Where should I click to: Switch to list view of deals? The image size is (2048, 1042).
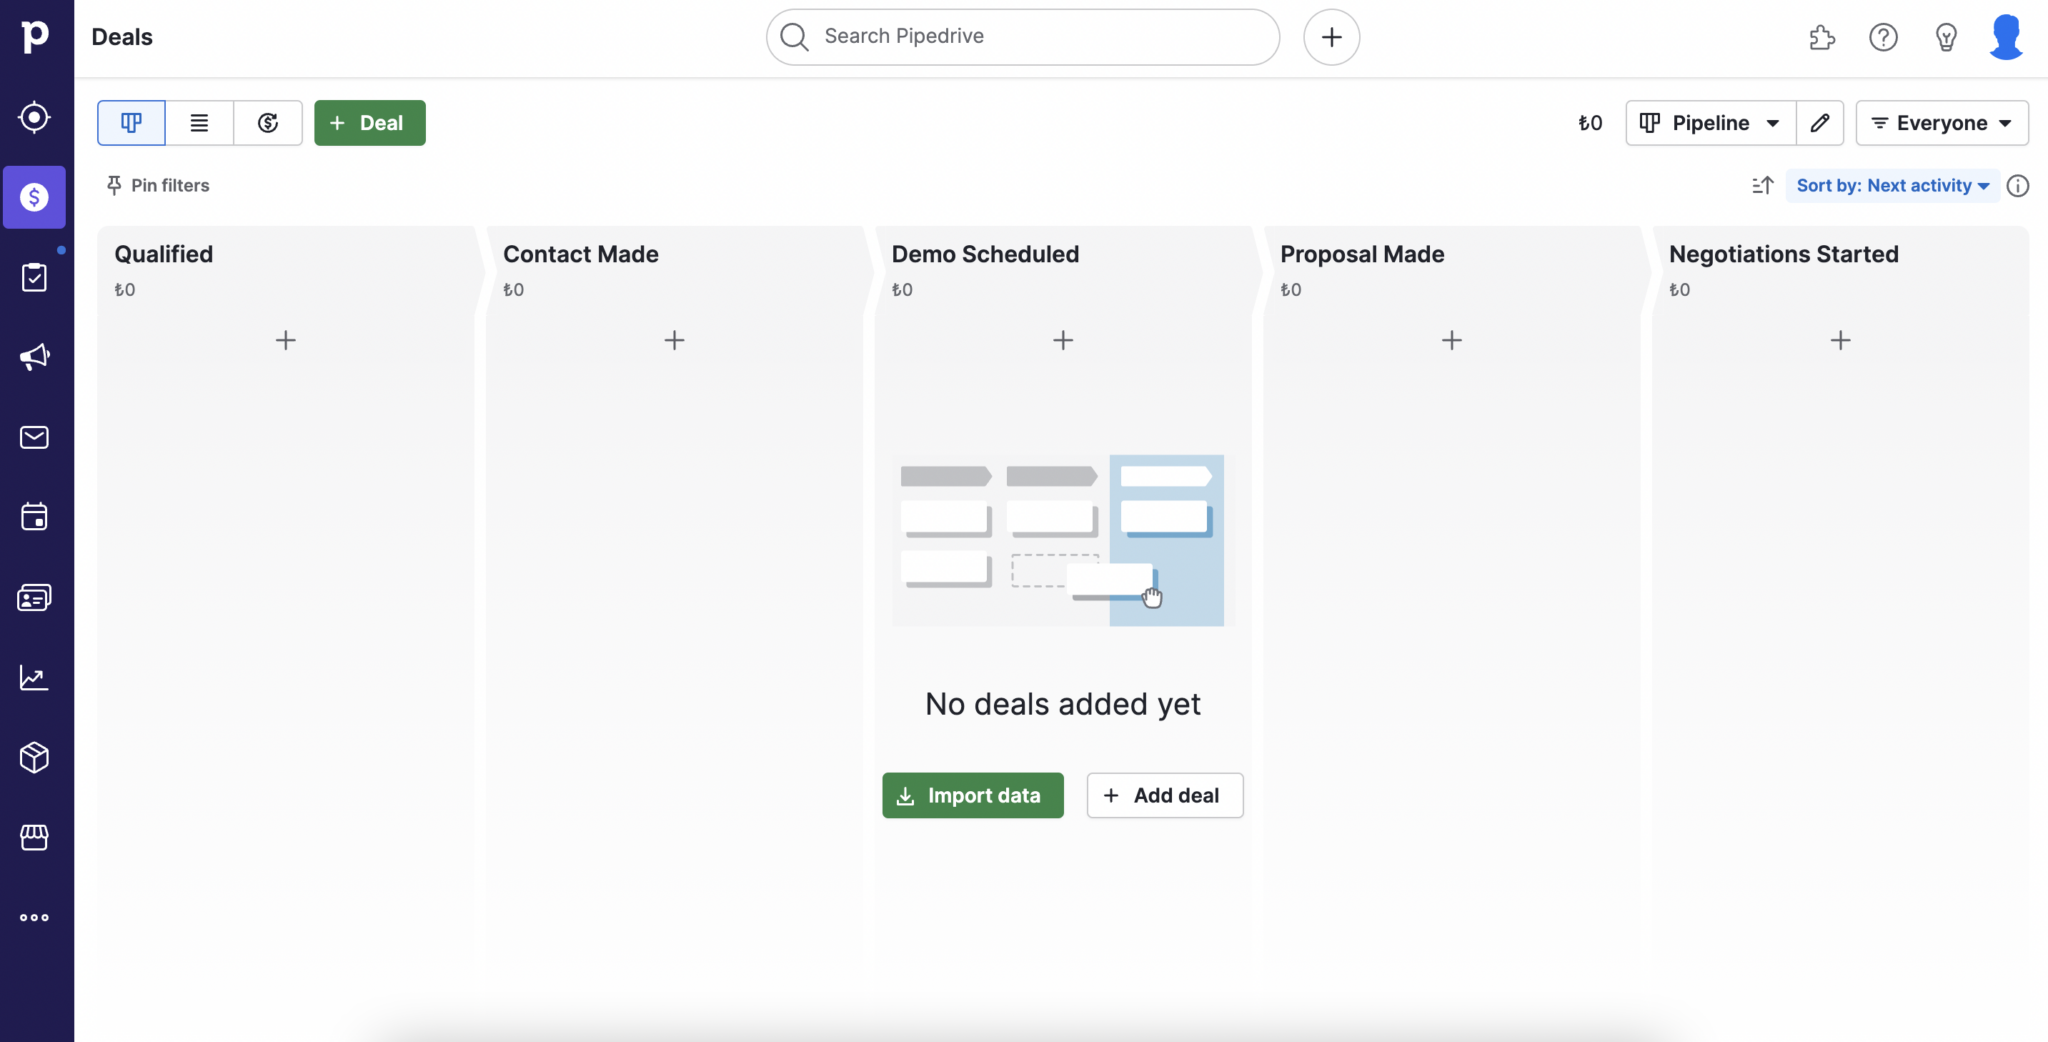(199, 122)
